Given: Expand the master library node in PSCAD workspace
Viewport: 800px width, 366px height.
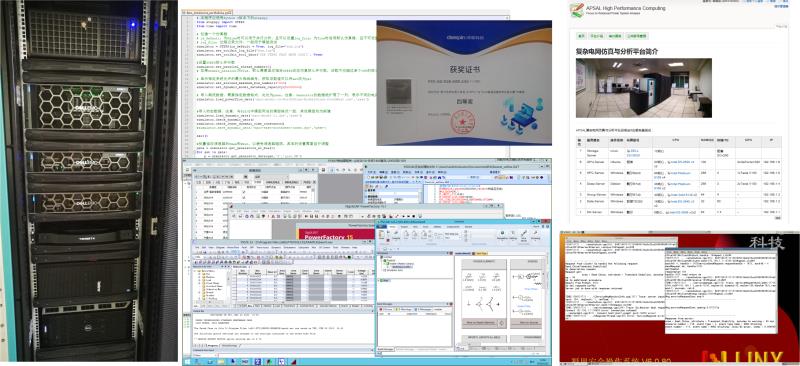Looking at the screenshot, I should coord(384,263).
